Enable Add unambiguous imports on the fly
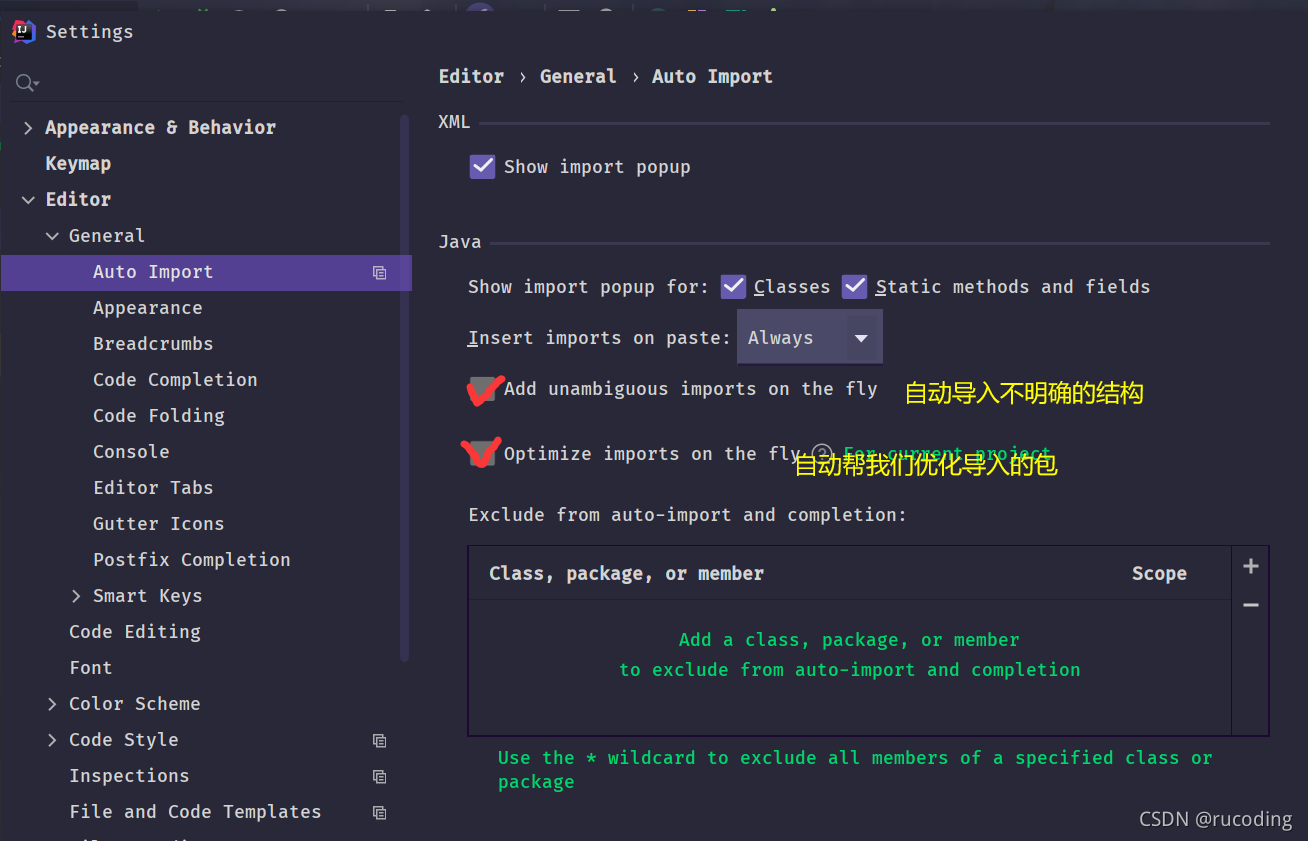The image size is (1308, 841). pos(483,389)
